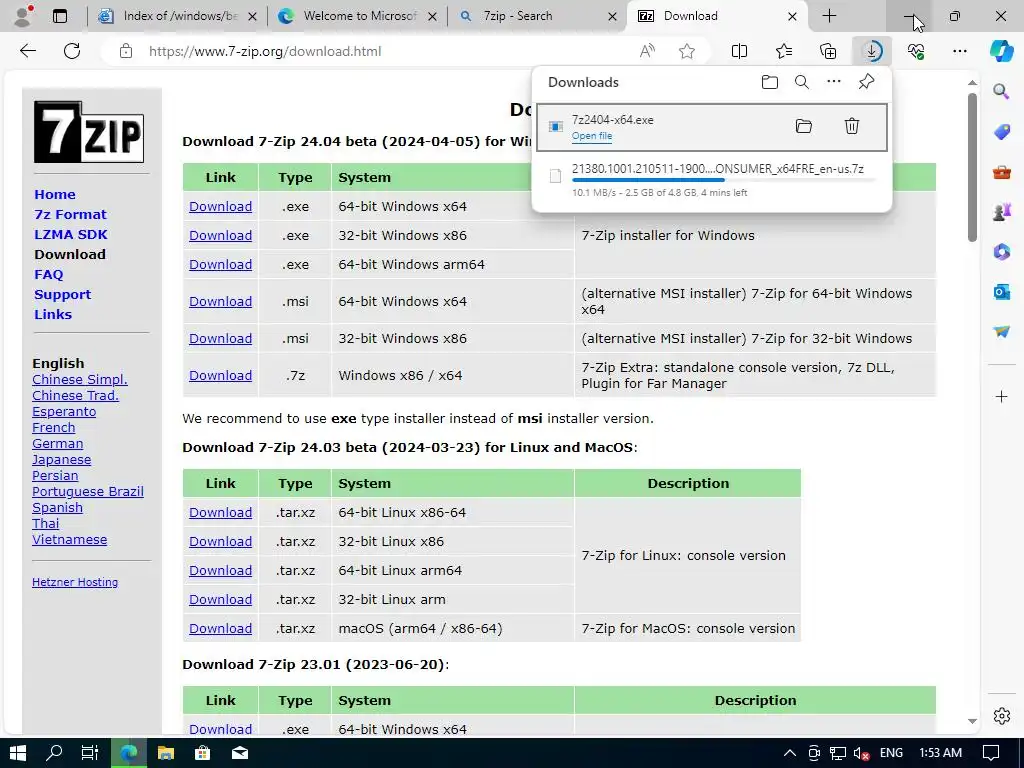Go to 7-Zip Home link
This screenshot has height=768, width=1024.
coord(55,195)
